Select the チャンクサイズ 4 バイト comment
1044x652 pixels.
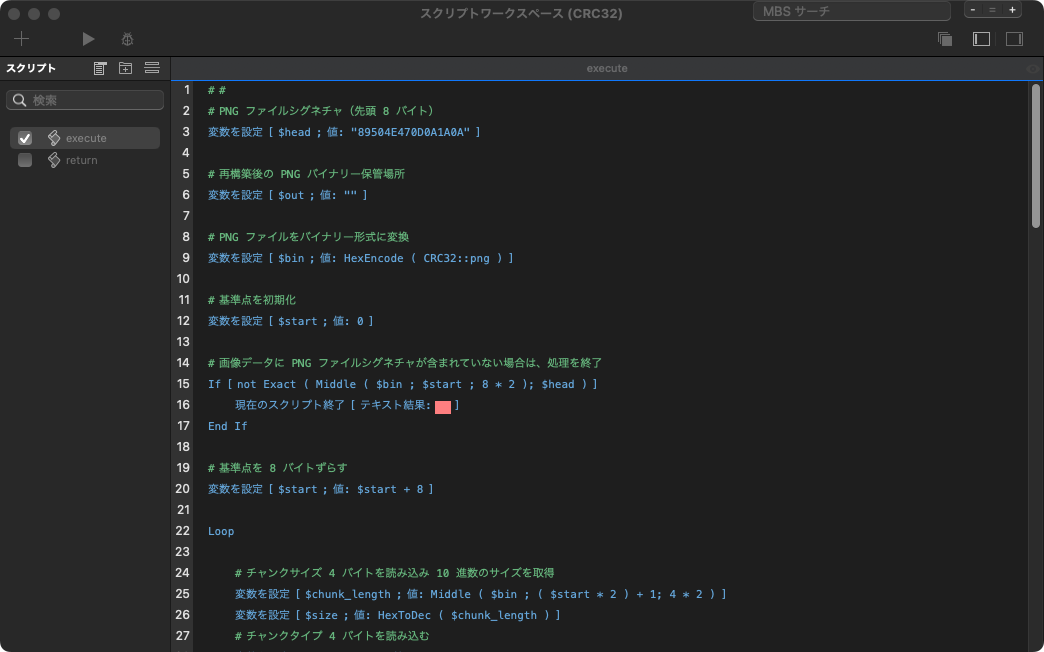394,573
